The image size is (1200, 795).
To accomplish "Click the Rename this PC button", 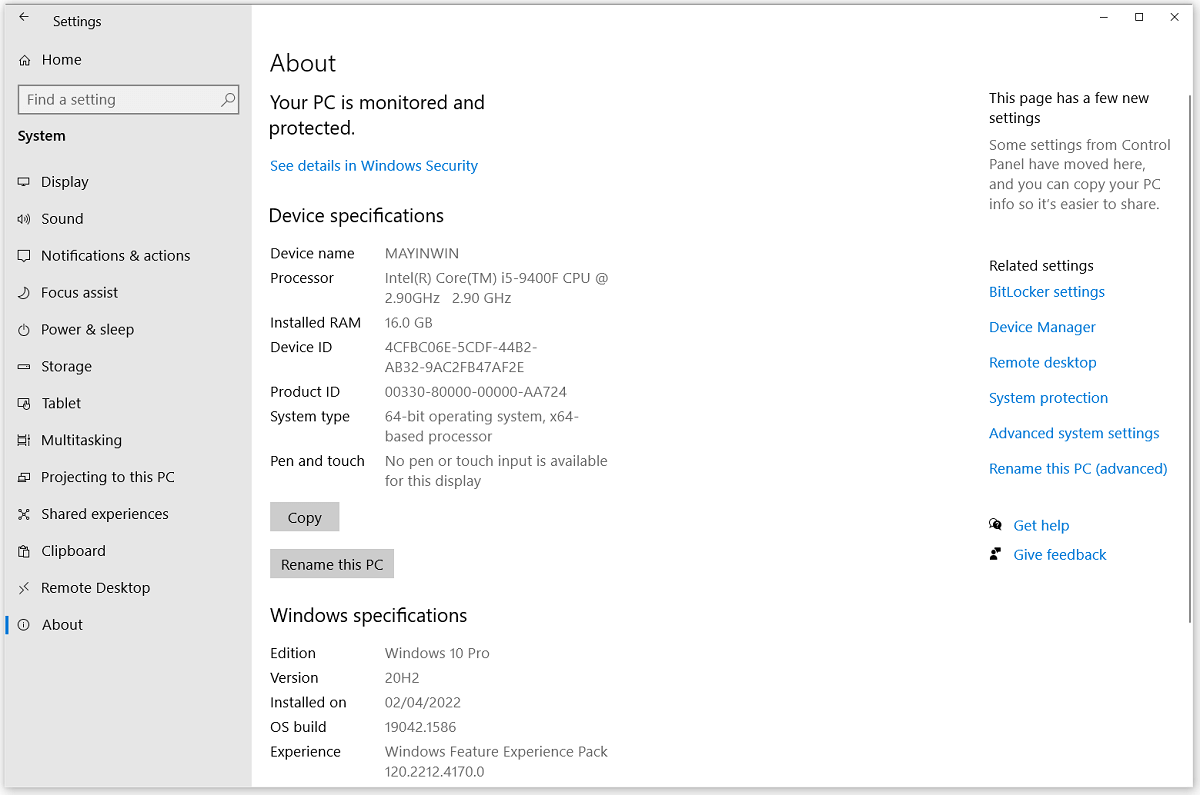I will (332, 564).
